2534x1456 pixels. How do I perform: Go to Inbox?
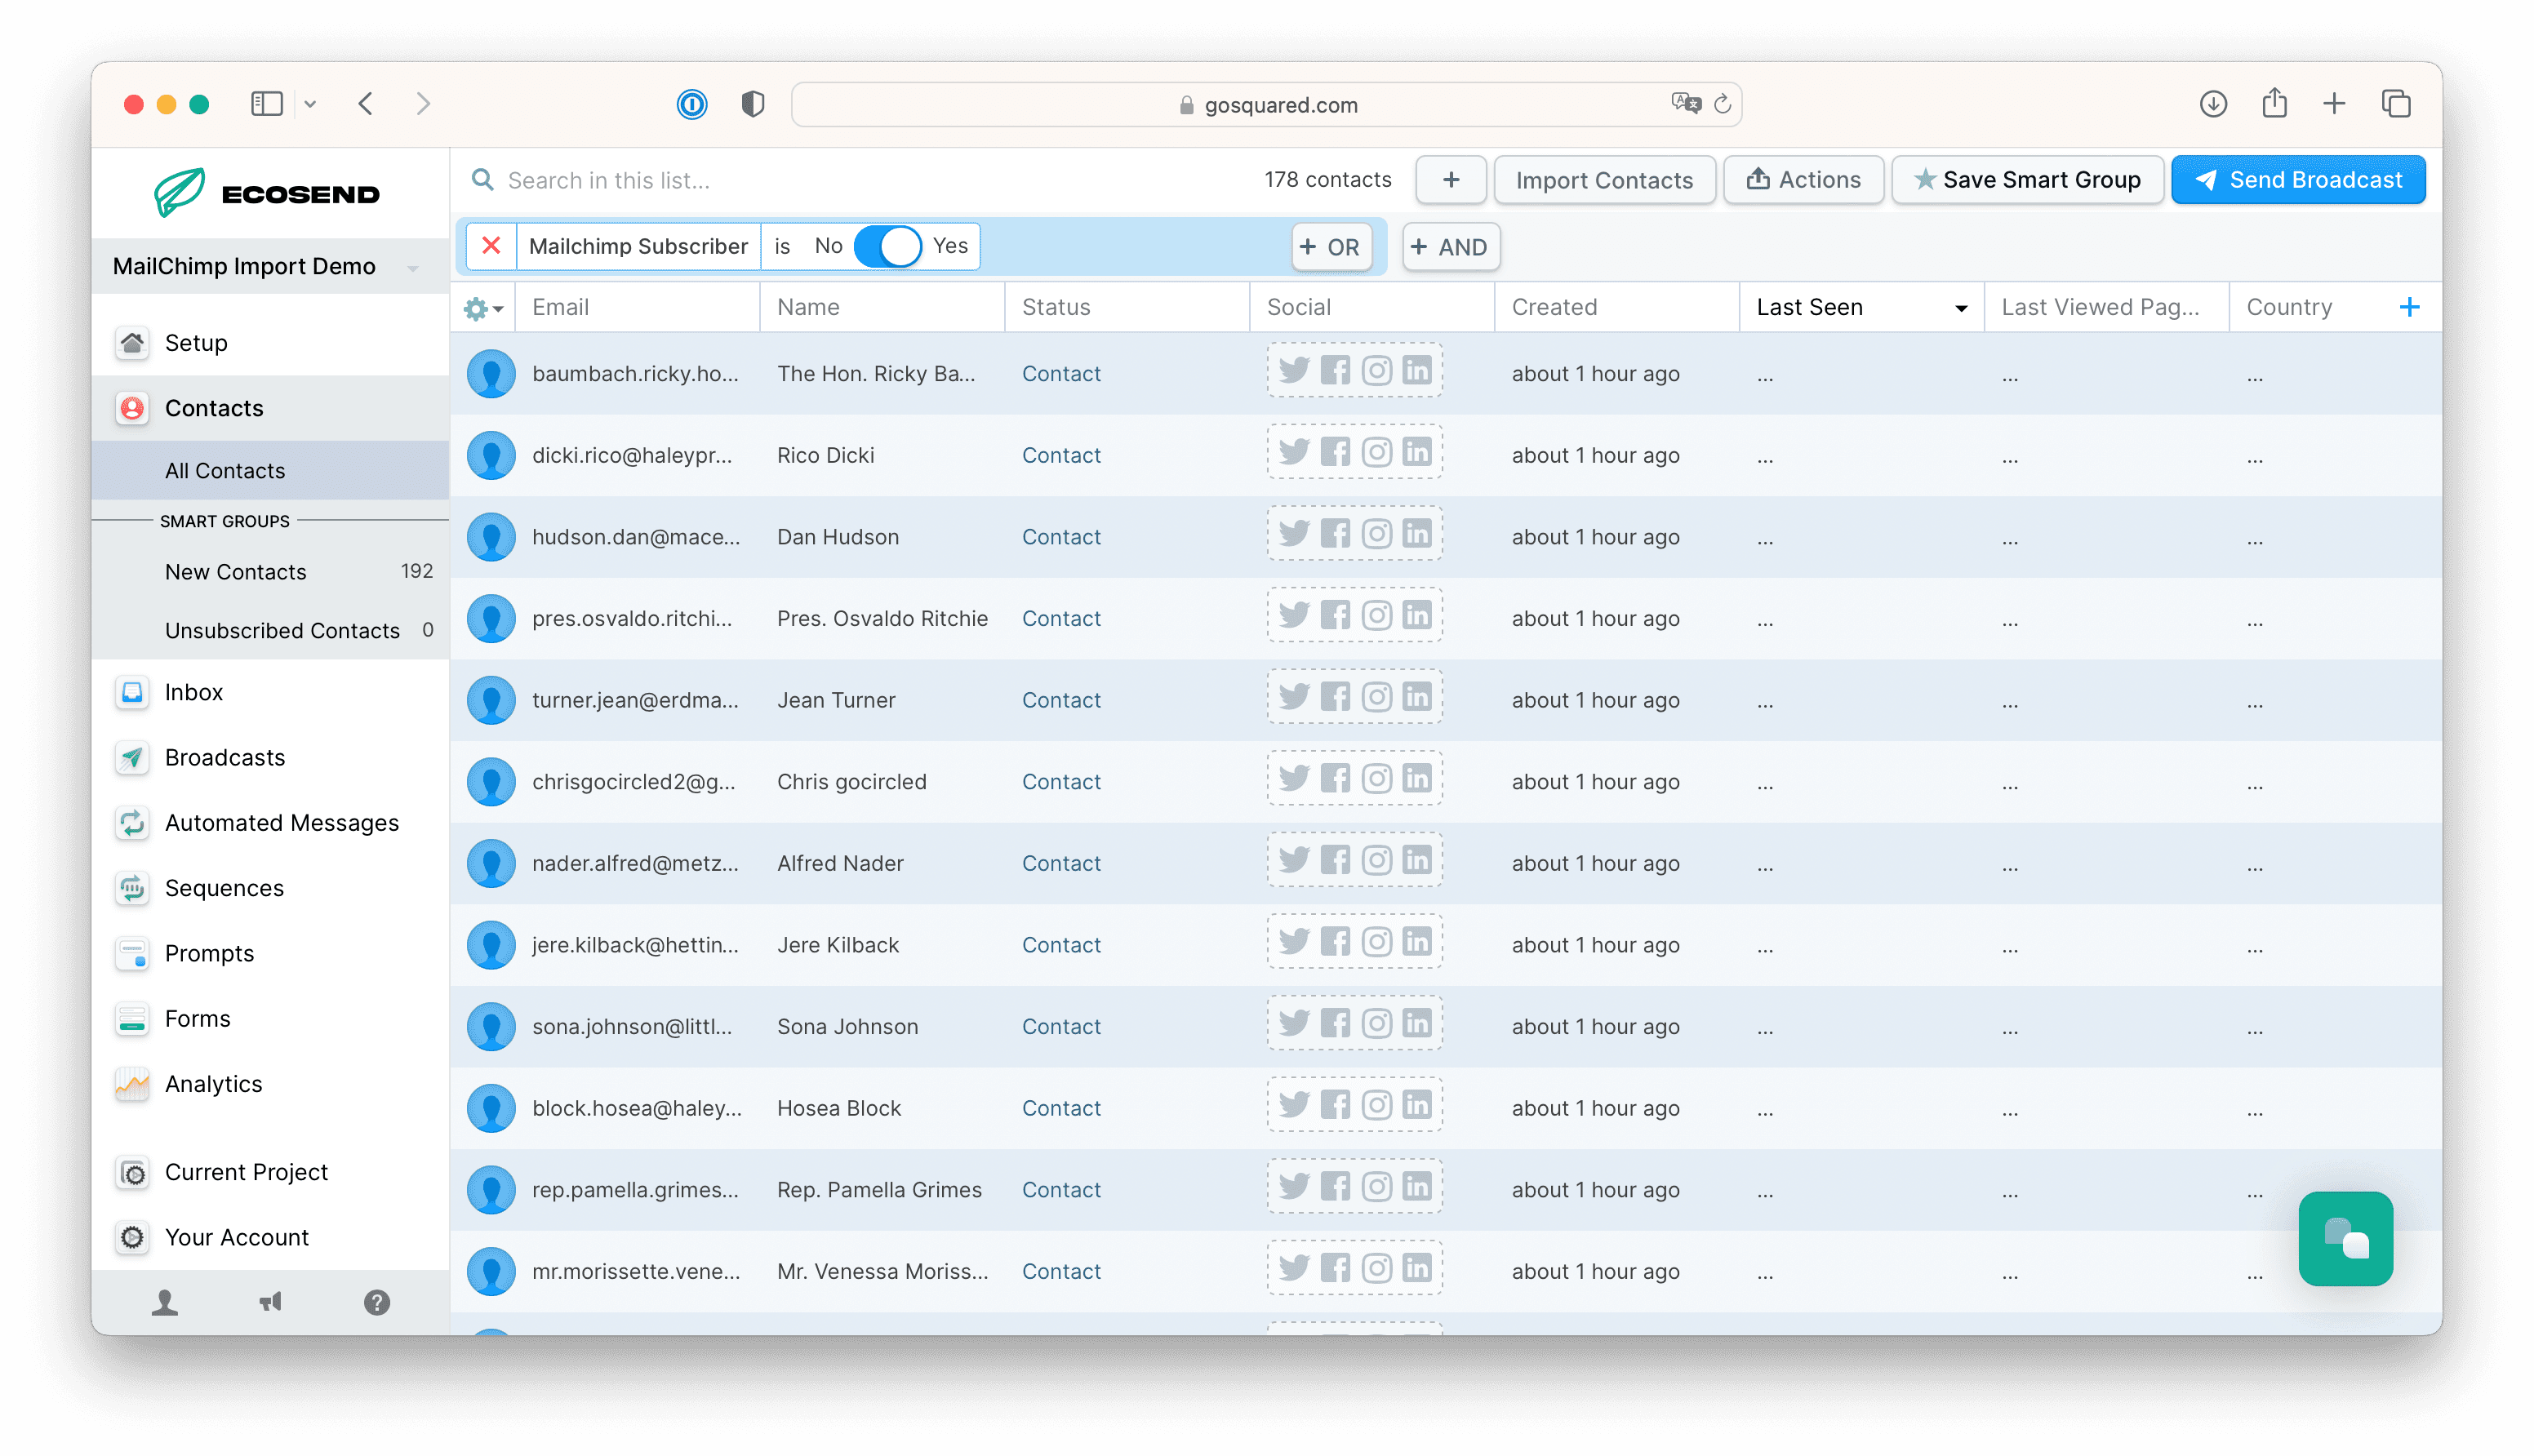point(270,692)
